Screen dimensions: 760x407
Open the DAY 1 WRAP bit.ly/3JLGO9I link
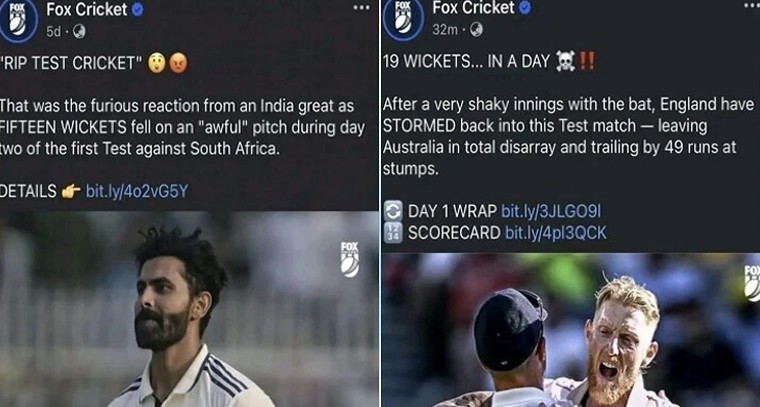pyautogui.click(x=551, y=211)
